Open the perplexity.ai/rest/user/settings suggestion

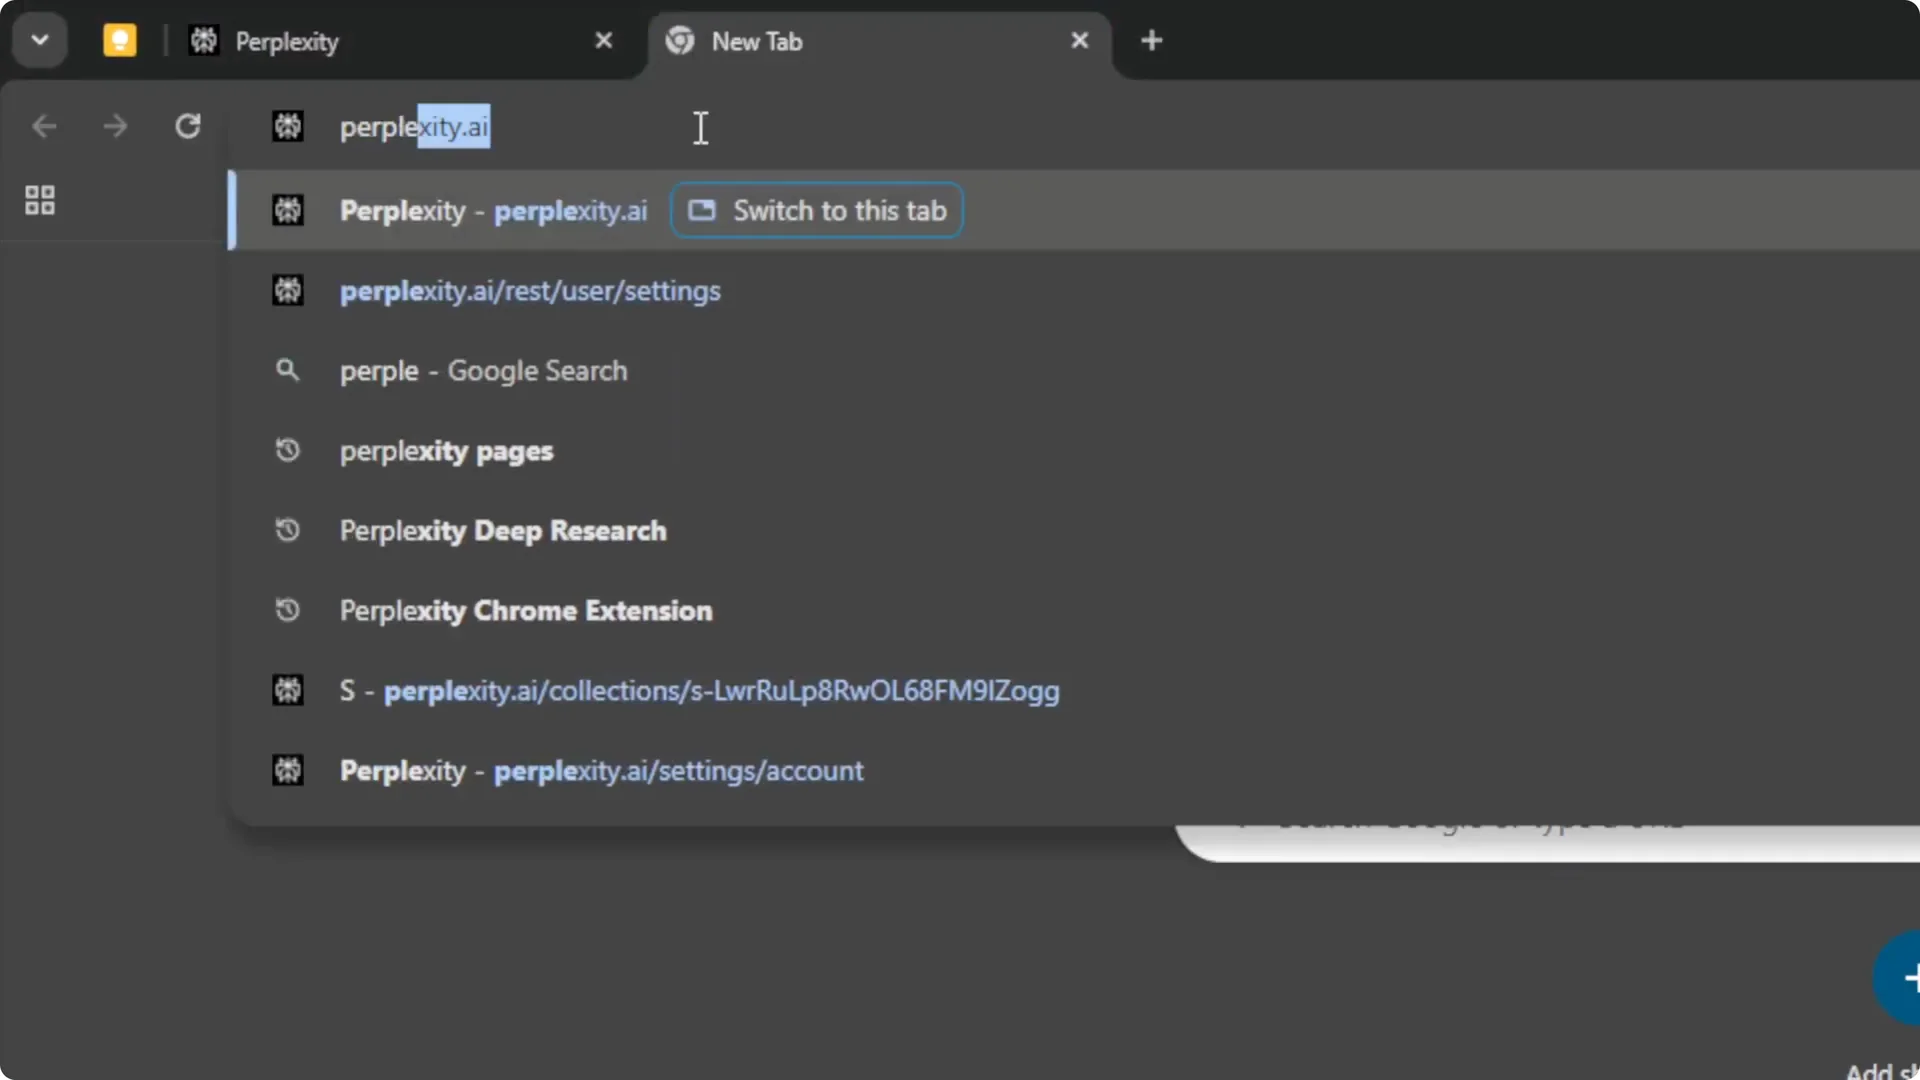529,291
